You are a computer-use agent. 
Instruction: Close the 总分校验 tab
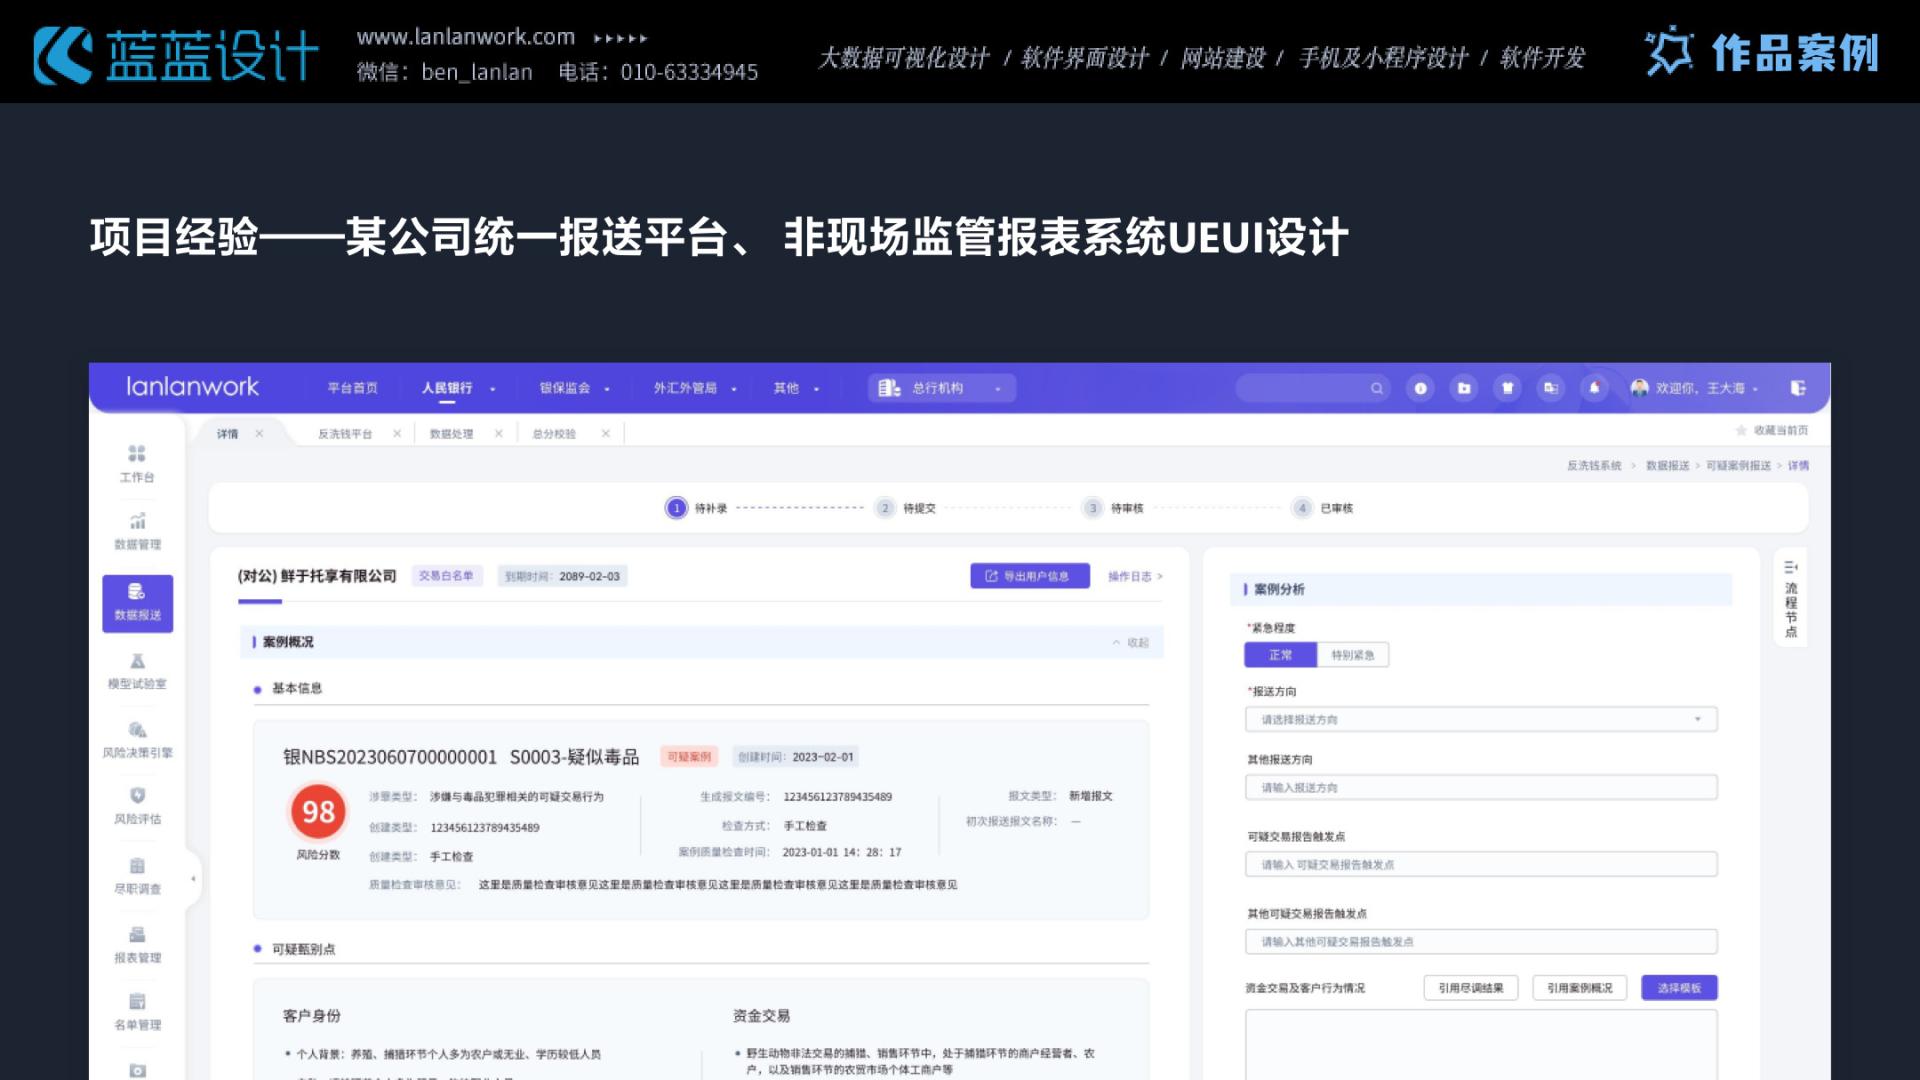[x=605, y=433]
